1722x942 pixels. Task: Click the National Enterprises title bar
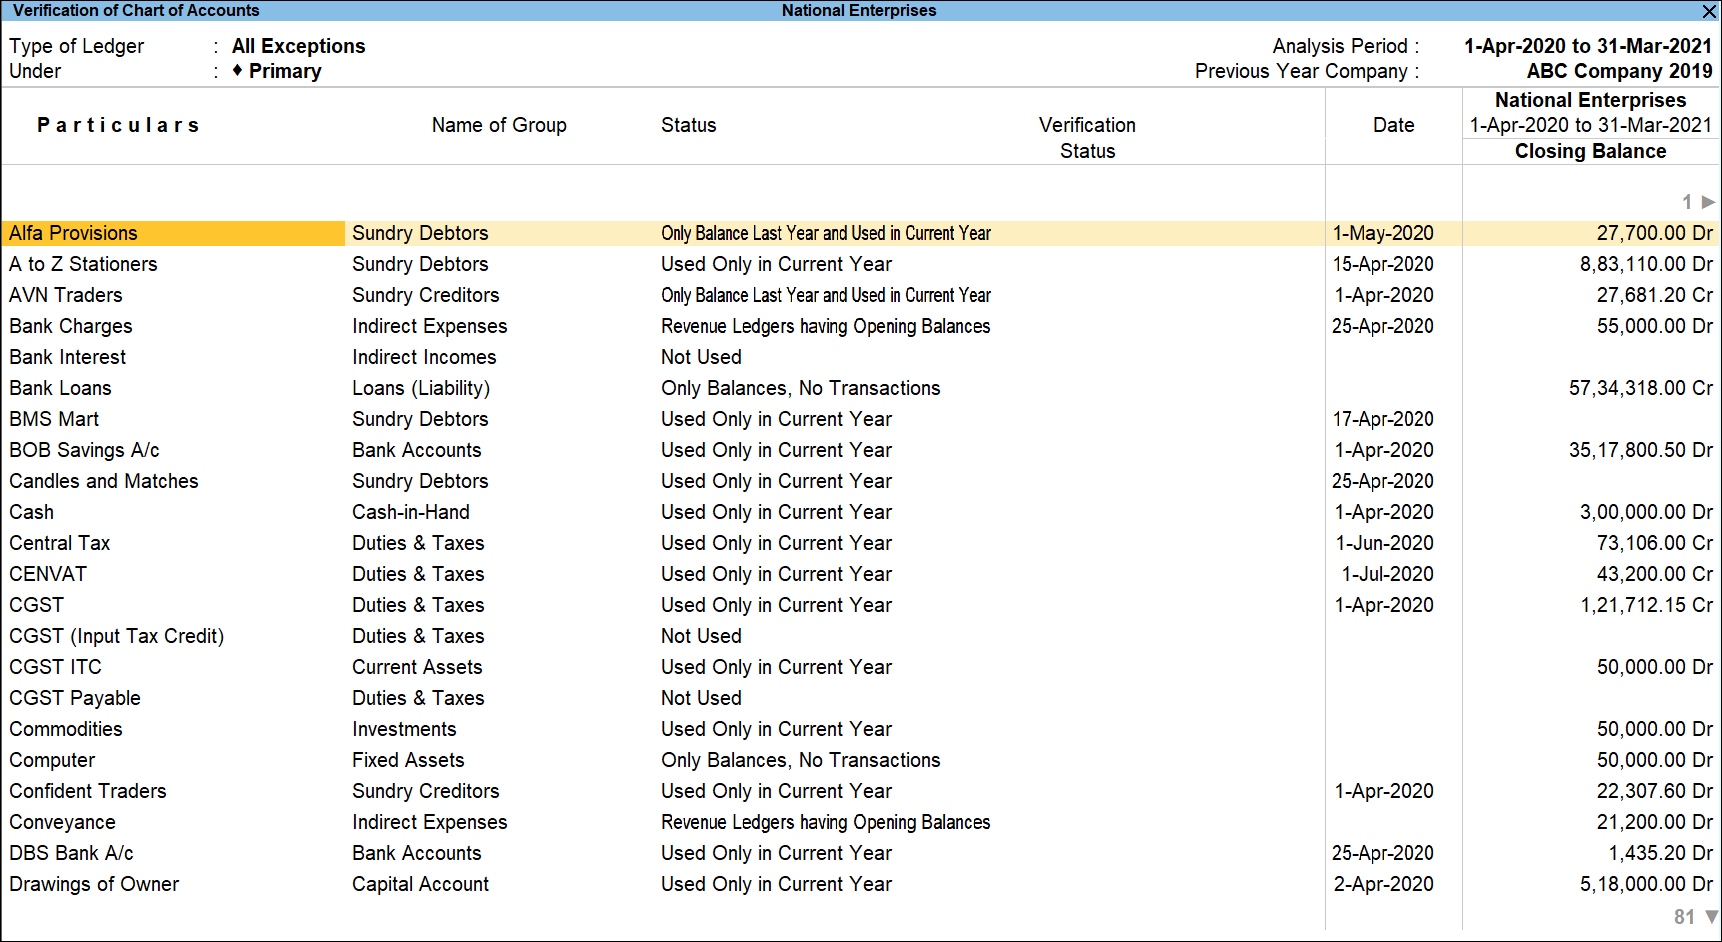click(x=858, y=11)
